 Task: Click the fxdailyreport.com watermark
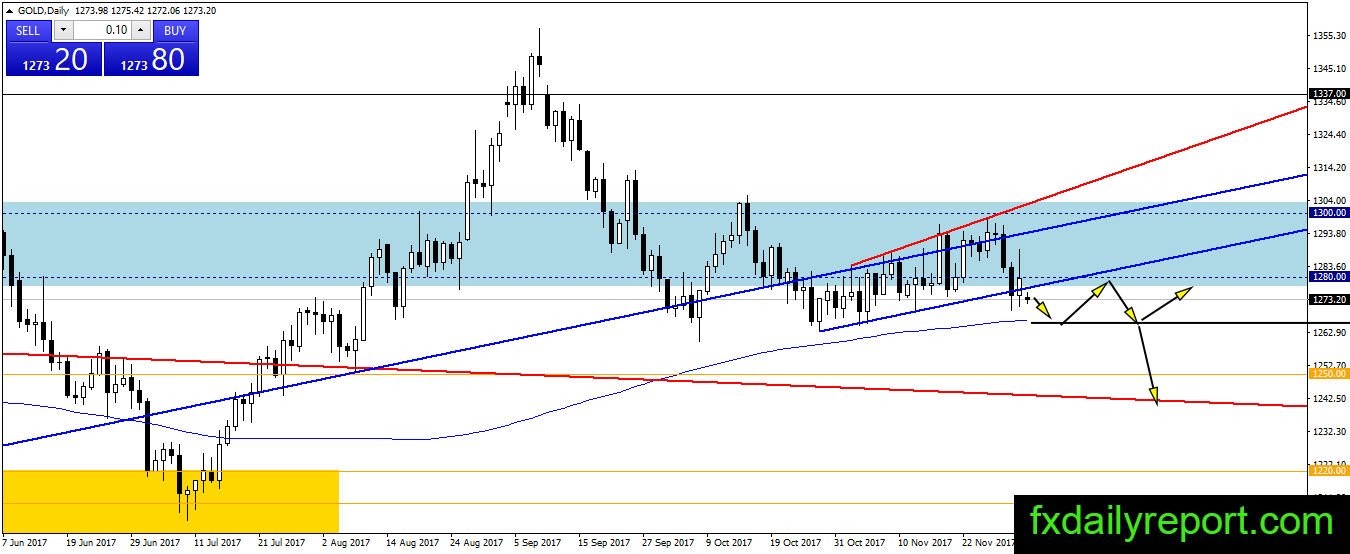coord(1180,521)
